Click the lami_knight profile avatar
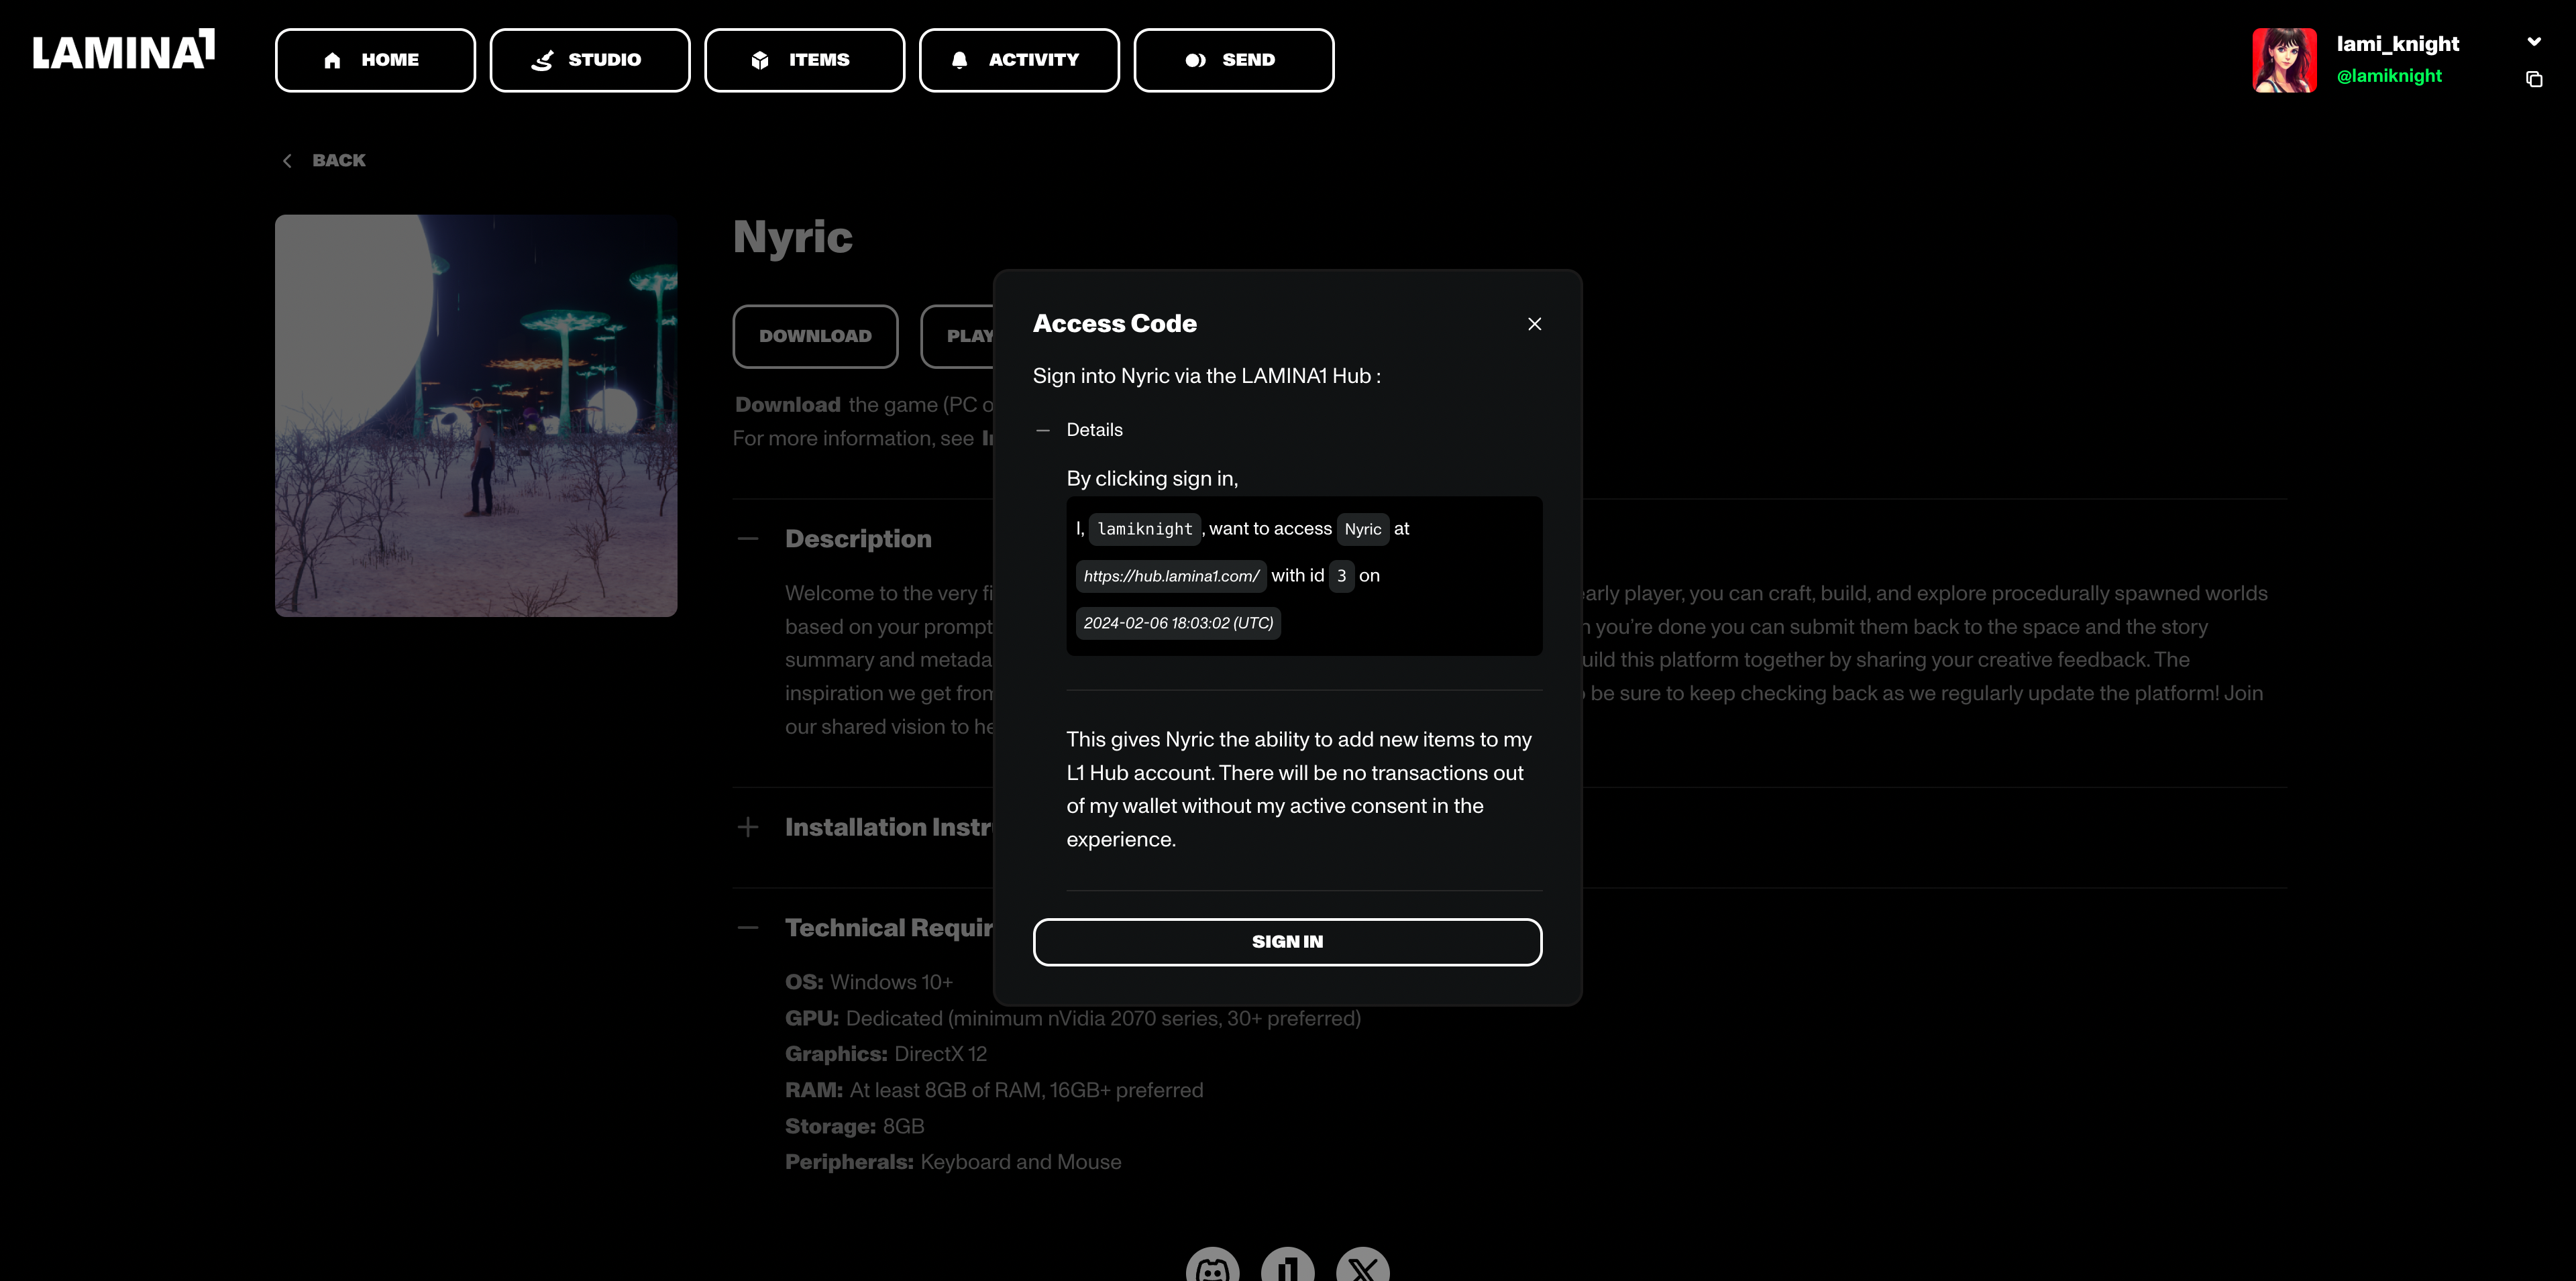The width and height of the screenshot is (2576, 1281). coord(2285,60)
